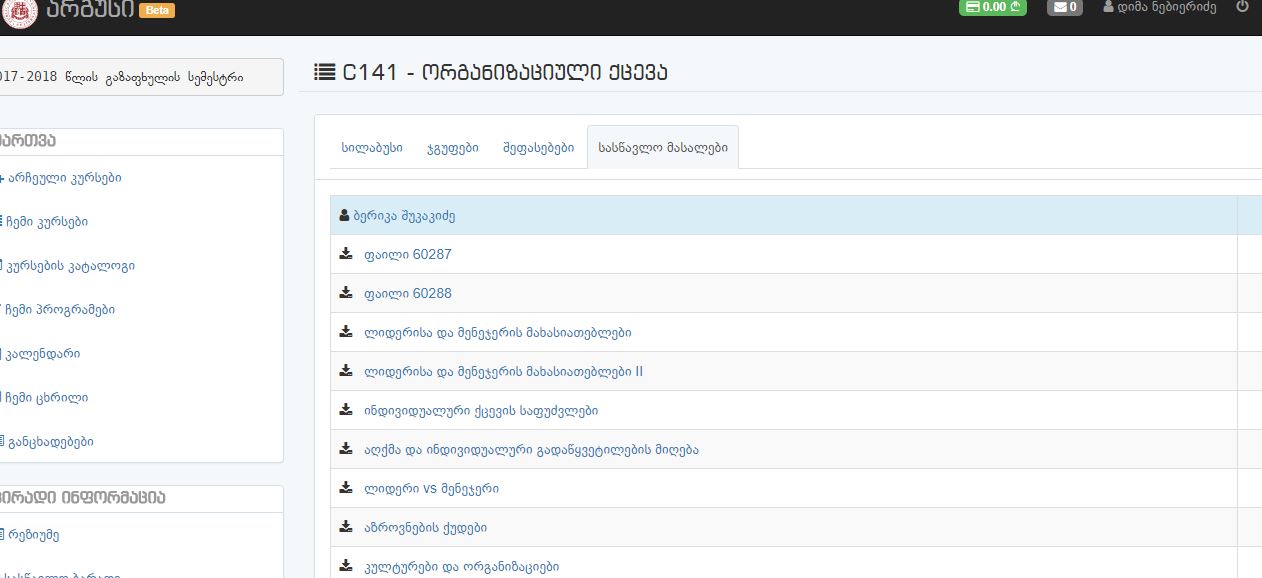Viewport: 1262px width, 578px height.
Task: Open the messages envelope badge
Action: pyautogui.click(x=1064, y=7)
